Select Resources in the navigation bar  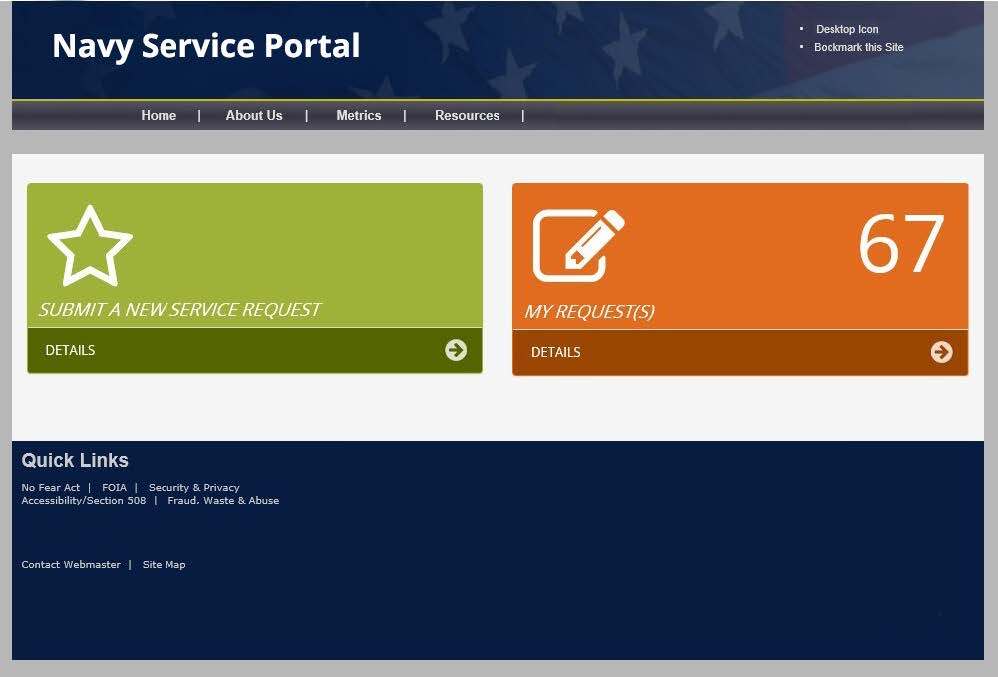point(467,116)
